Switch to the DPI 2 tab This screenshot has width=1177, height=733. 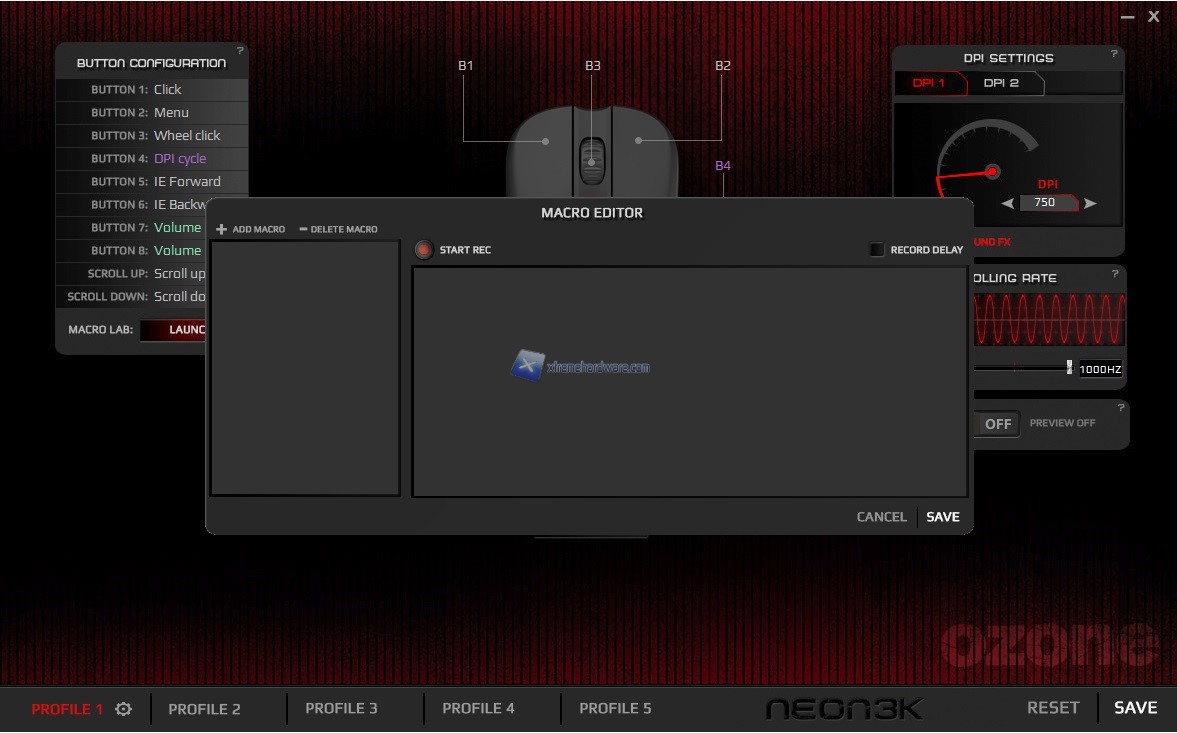(1001, 83)
